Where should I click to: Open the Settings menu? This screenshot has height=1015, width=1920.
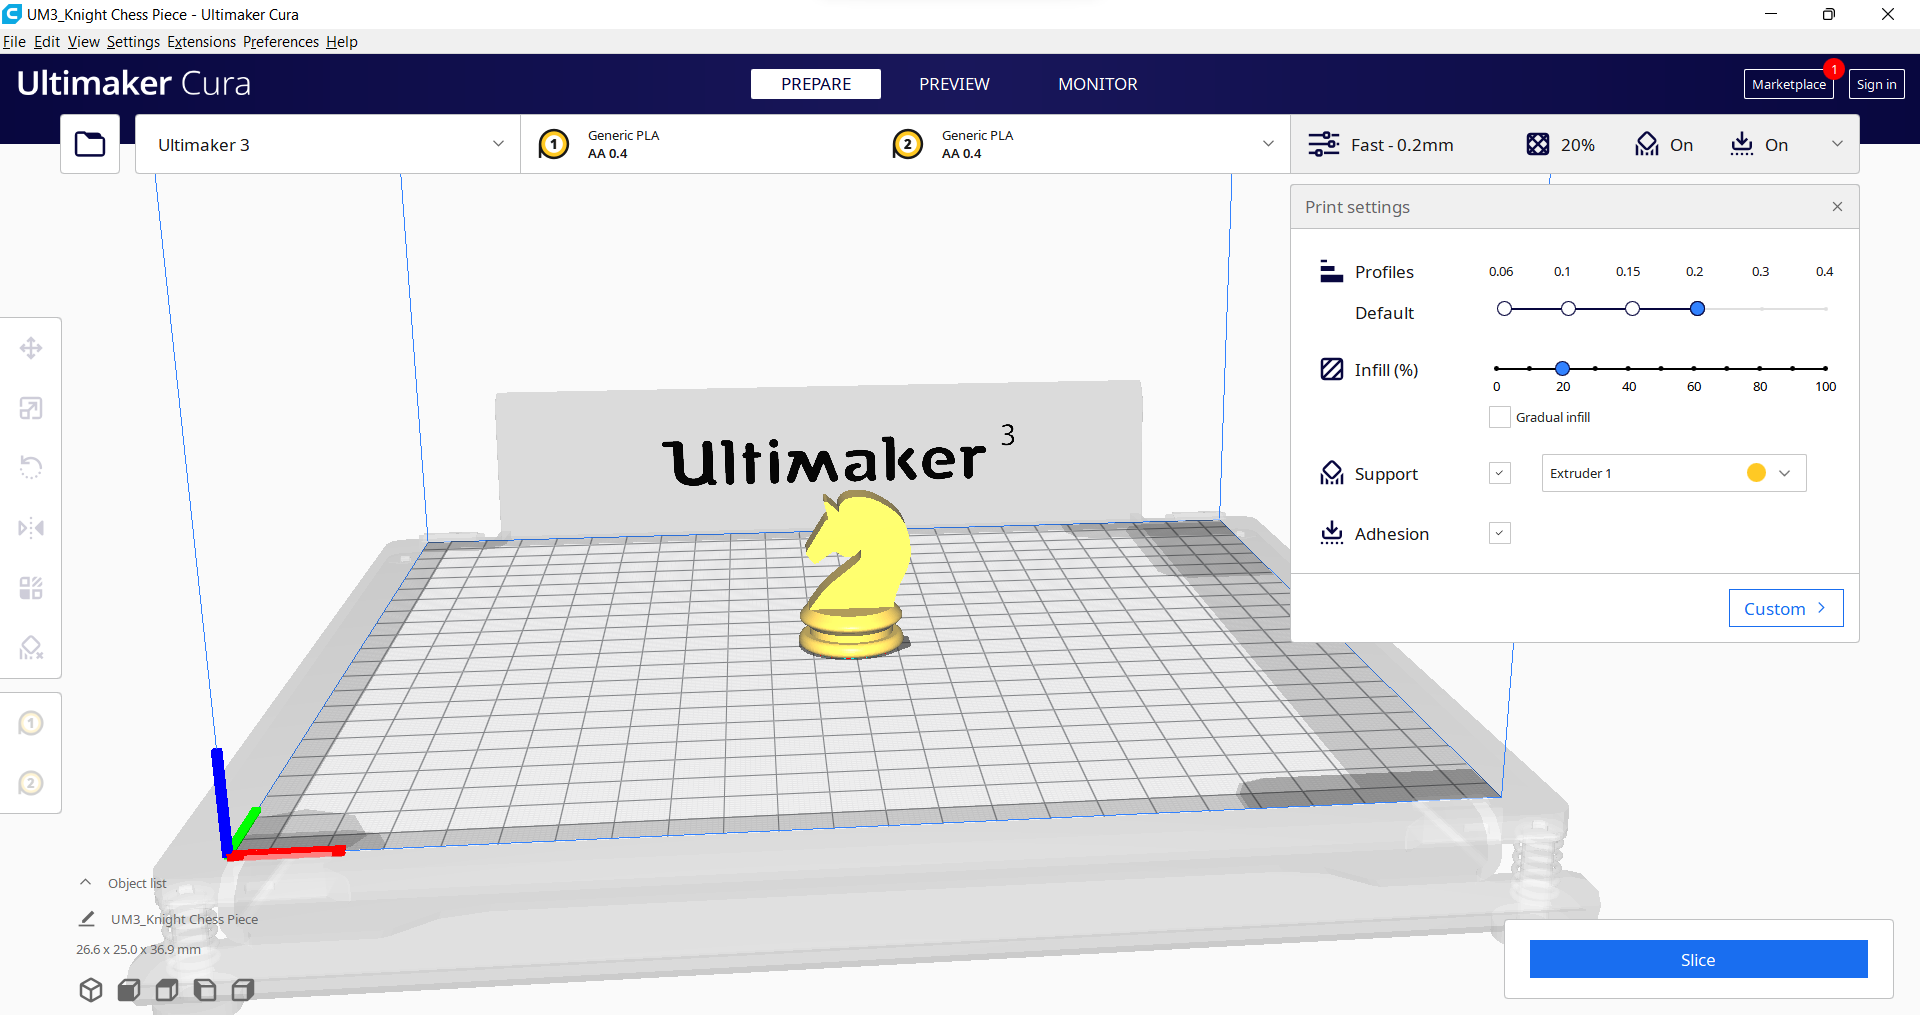pyautogui.click(x=133, y=42)
